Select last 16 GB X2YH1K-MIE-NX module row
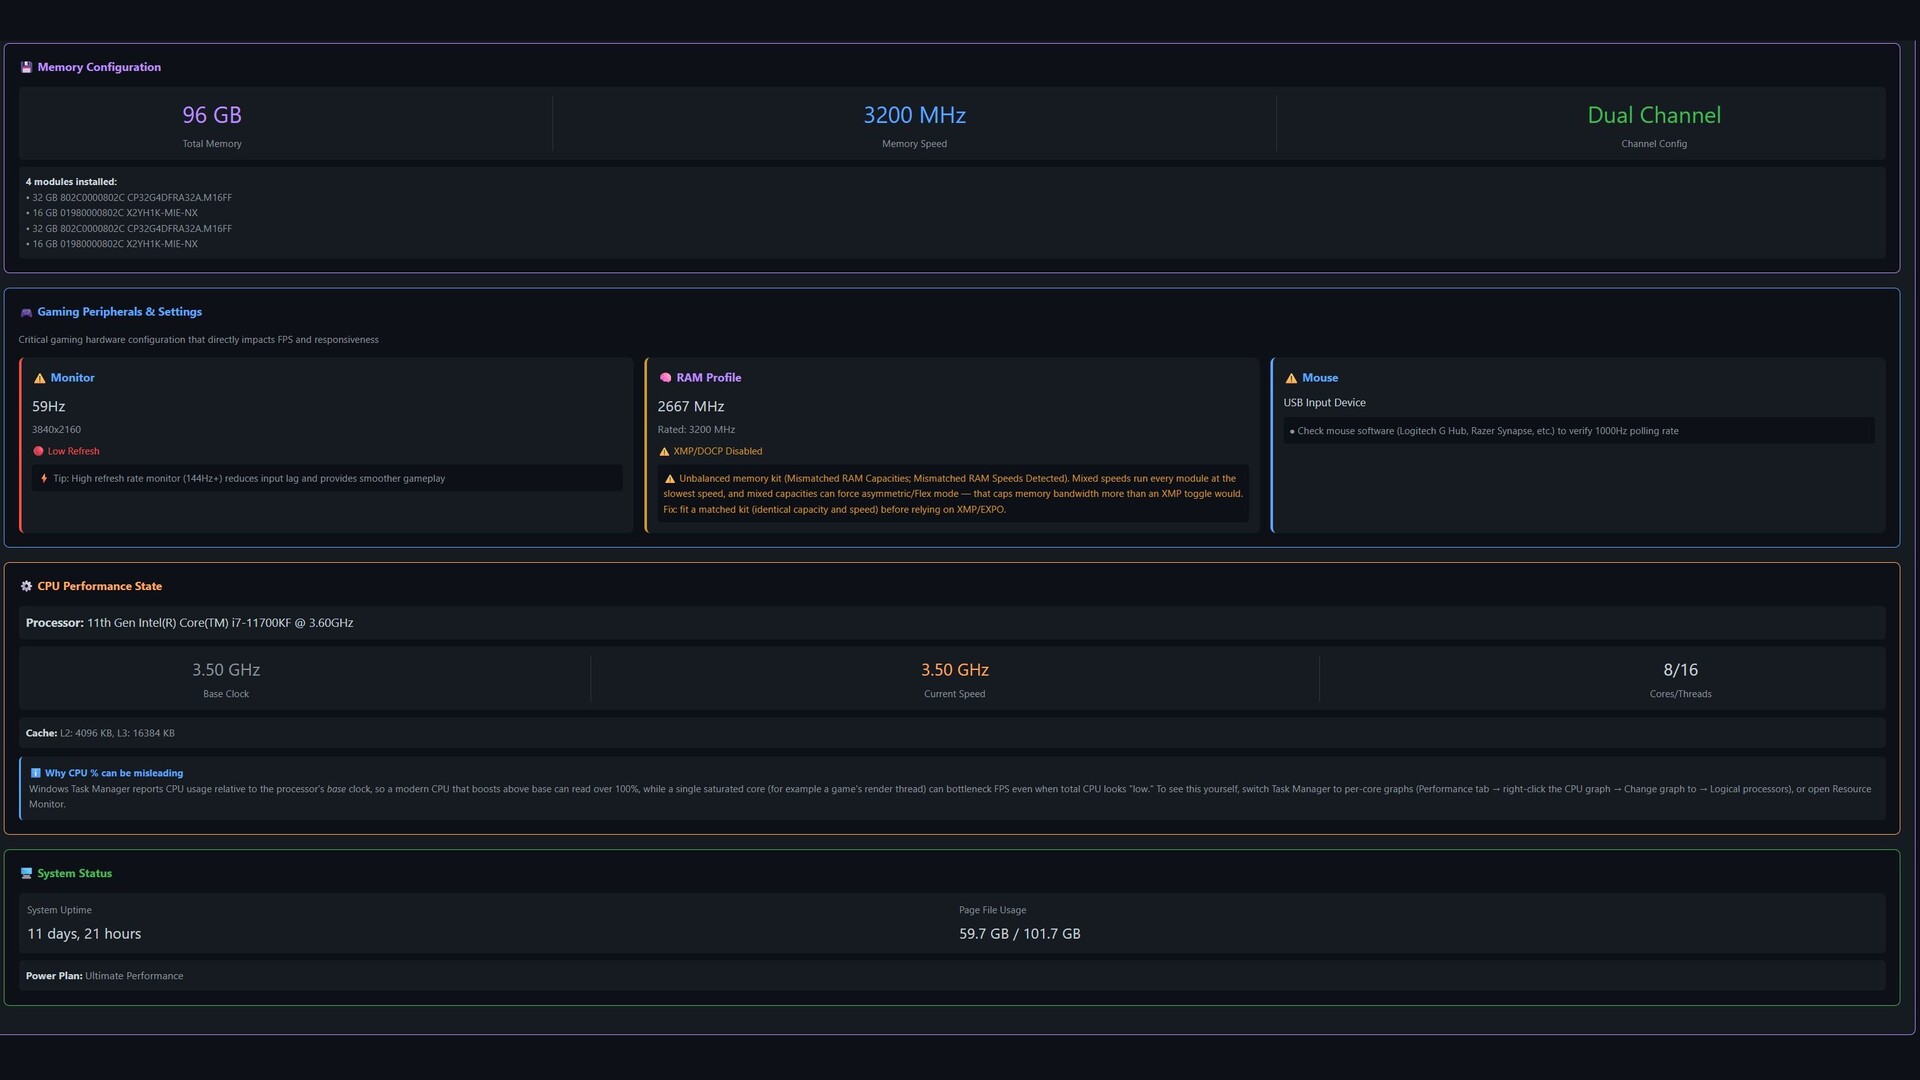 [112, 244]
